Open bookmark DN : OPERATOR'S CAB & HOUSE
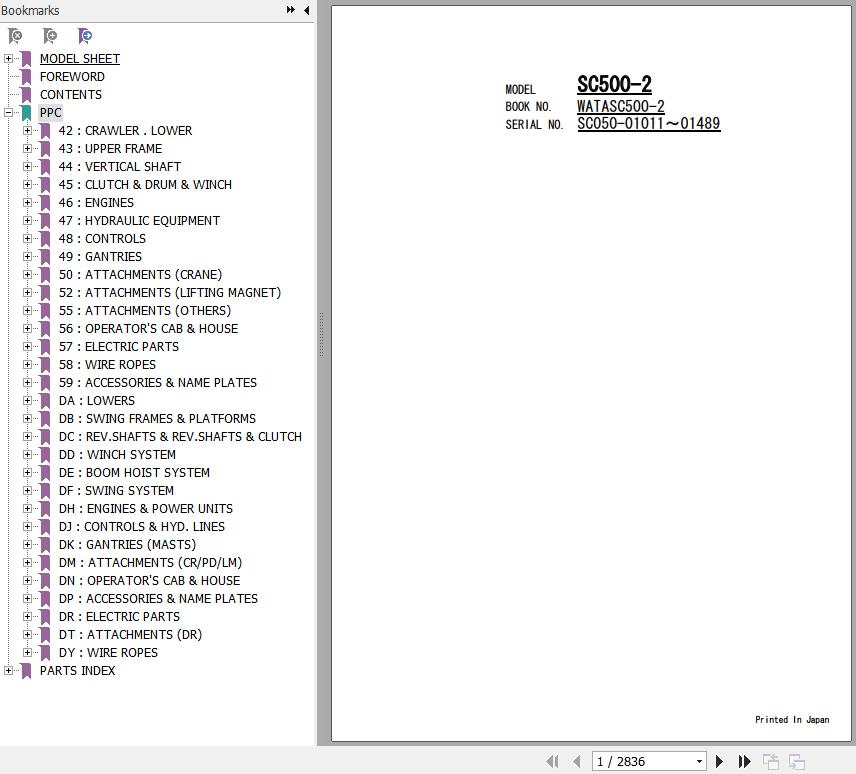The width and height of the screenshot is (856, 774). [150, 581]
